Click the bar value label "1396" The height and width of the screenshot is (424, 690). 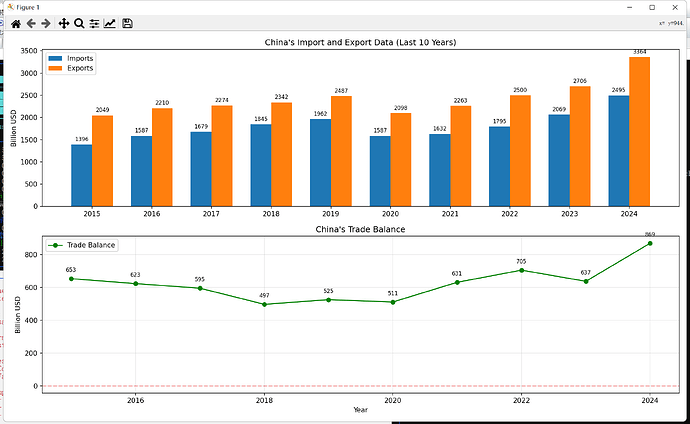coord(82,139)
